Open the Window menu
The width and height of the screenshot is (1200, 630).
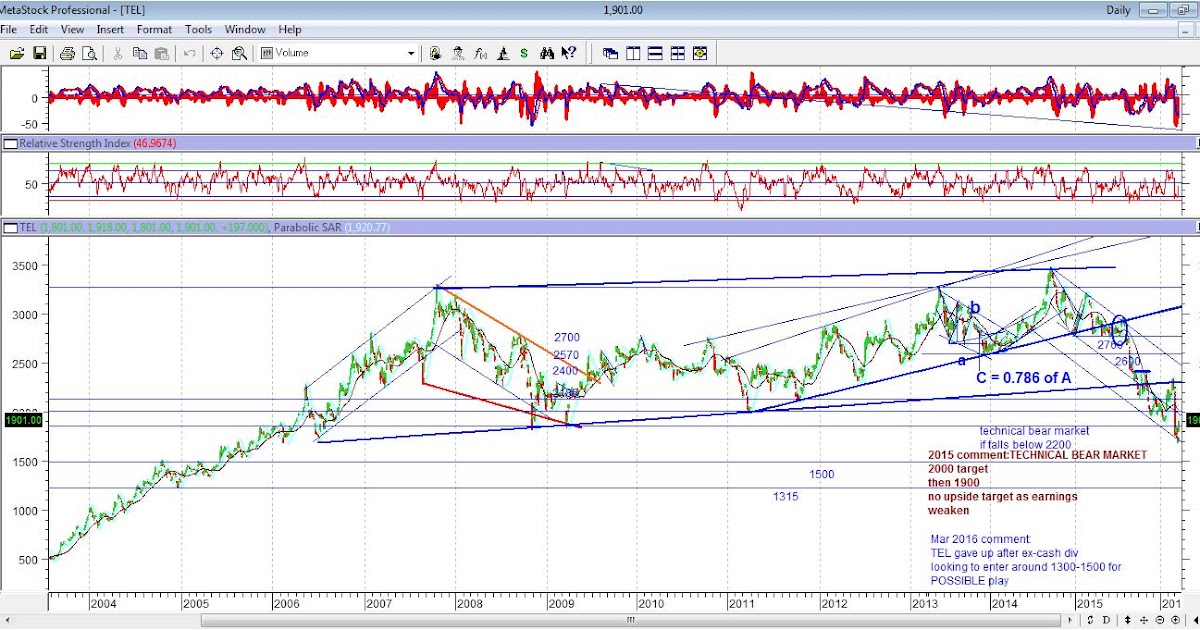tap(245, 29)
